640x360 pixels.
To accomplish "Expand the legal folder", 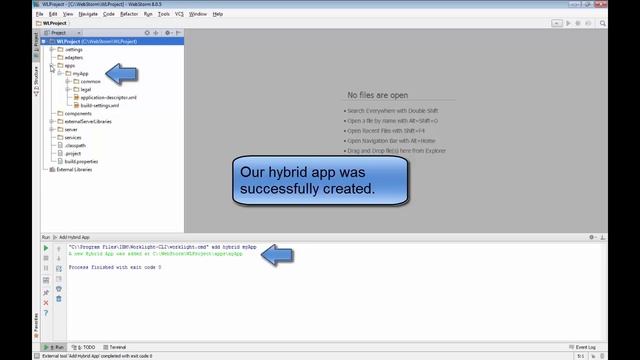I will [68, 89].
